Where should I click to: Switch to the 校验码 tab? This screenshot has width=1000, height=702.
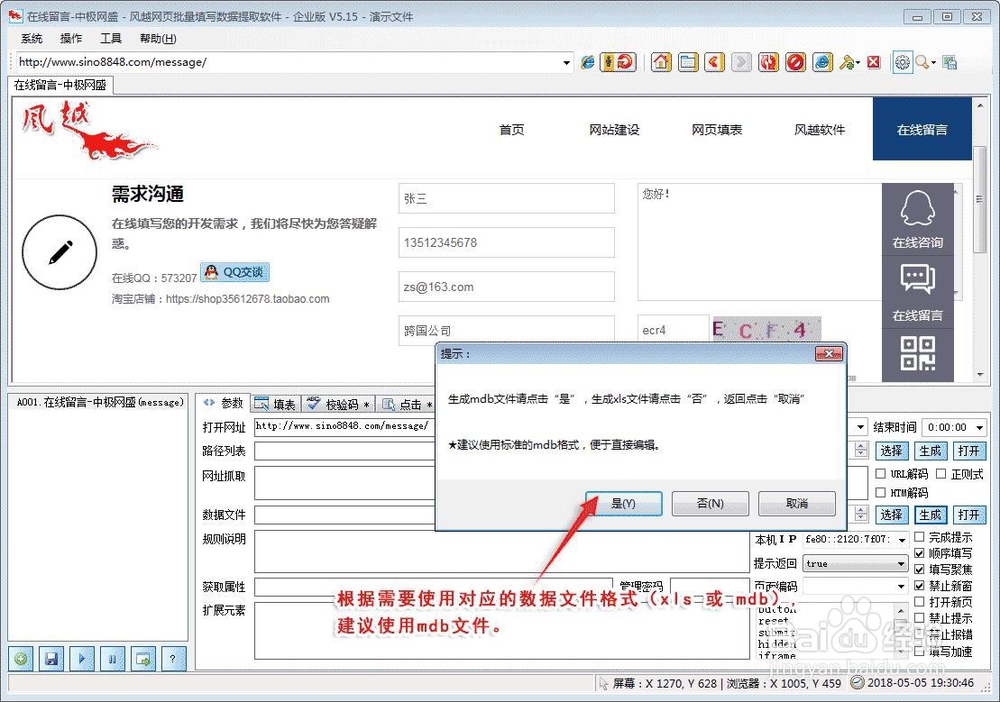(338, 404)
